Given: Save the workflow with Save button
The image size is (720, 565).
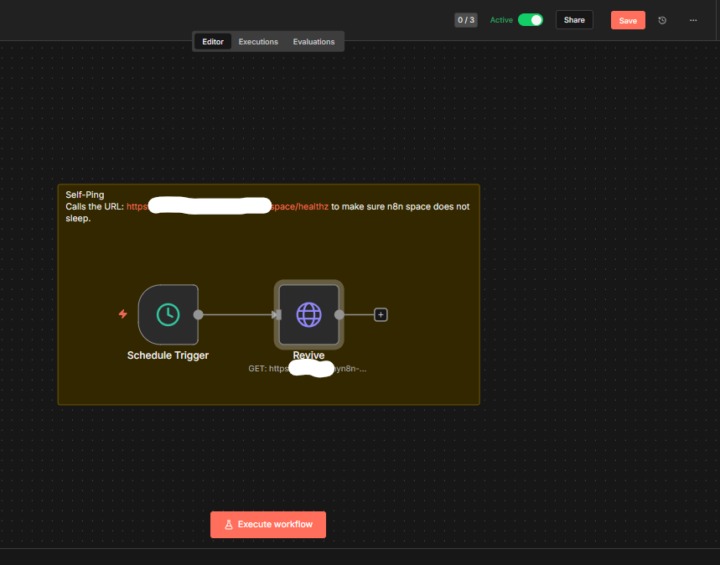Looking at the screenshot, I should 628,20.
